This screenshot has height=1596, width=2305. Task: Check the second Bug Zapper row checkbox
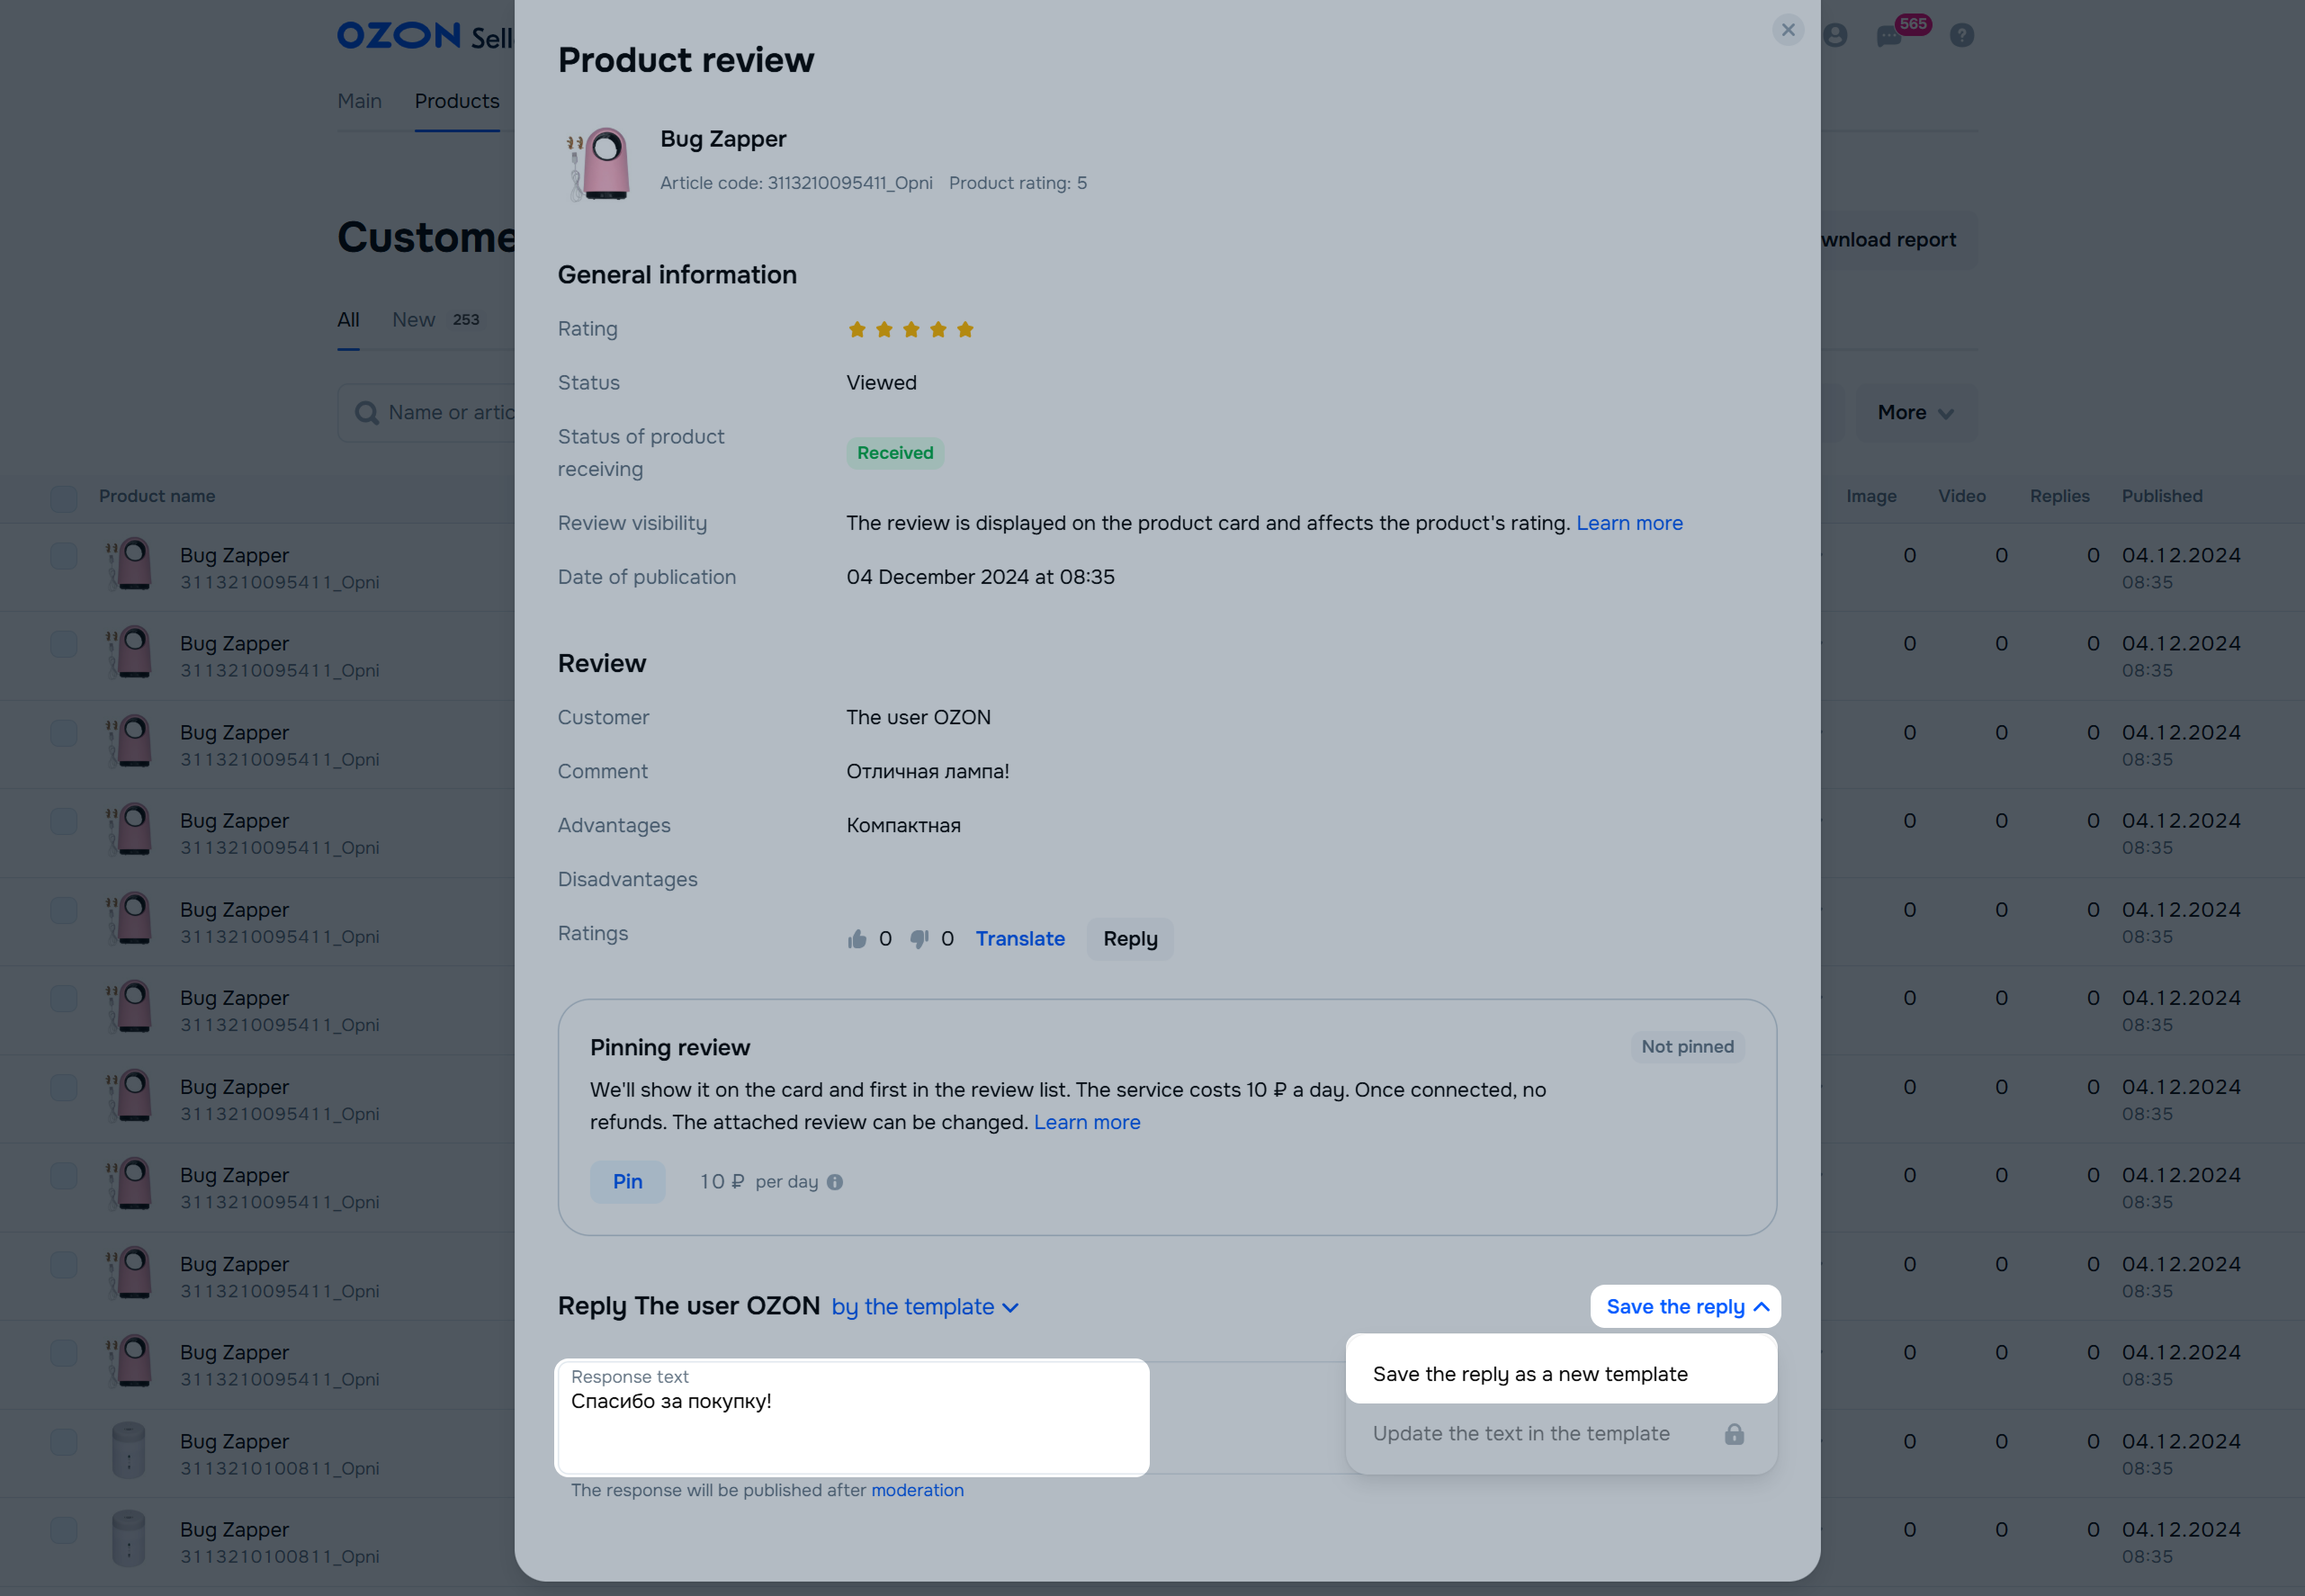tap(64, 644)
